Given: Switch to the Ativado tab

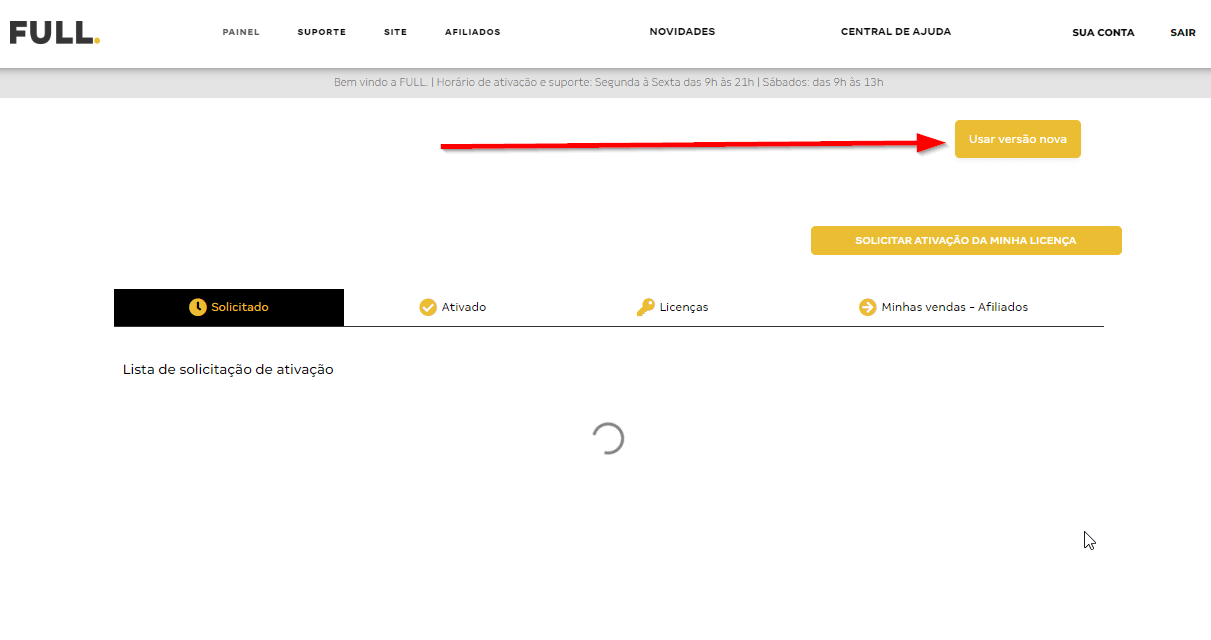Looking at the screenshot, I should click(x=453, y=307).
